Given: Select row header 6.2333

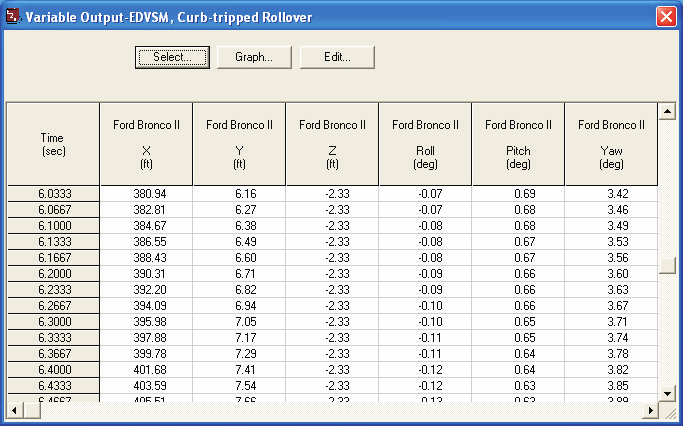Looking at the screenshot, I should coord(53,290).
